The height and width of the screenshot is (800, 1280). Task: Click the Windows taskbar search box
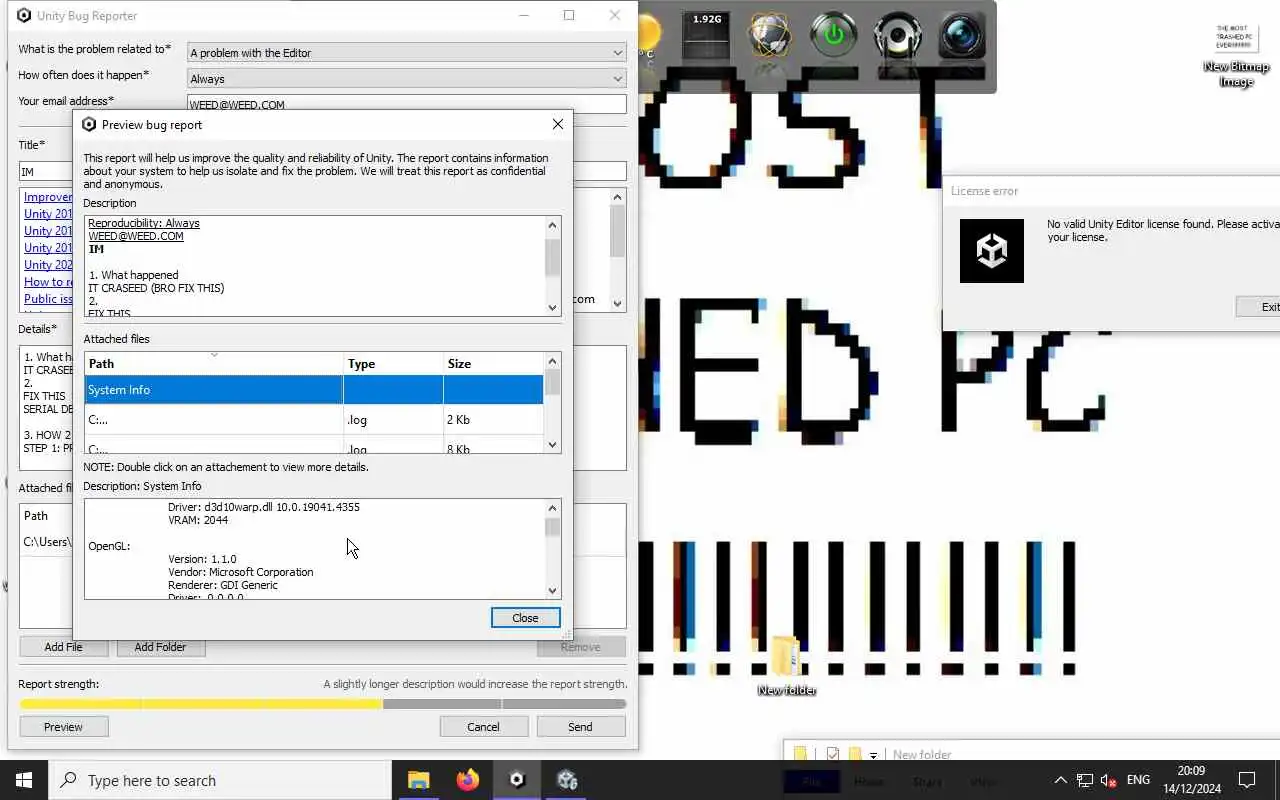pos(220,780)
